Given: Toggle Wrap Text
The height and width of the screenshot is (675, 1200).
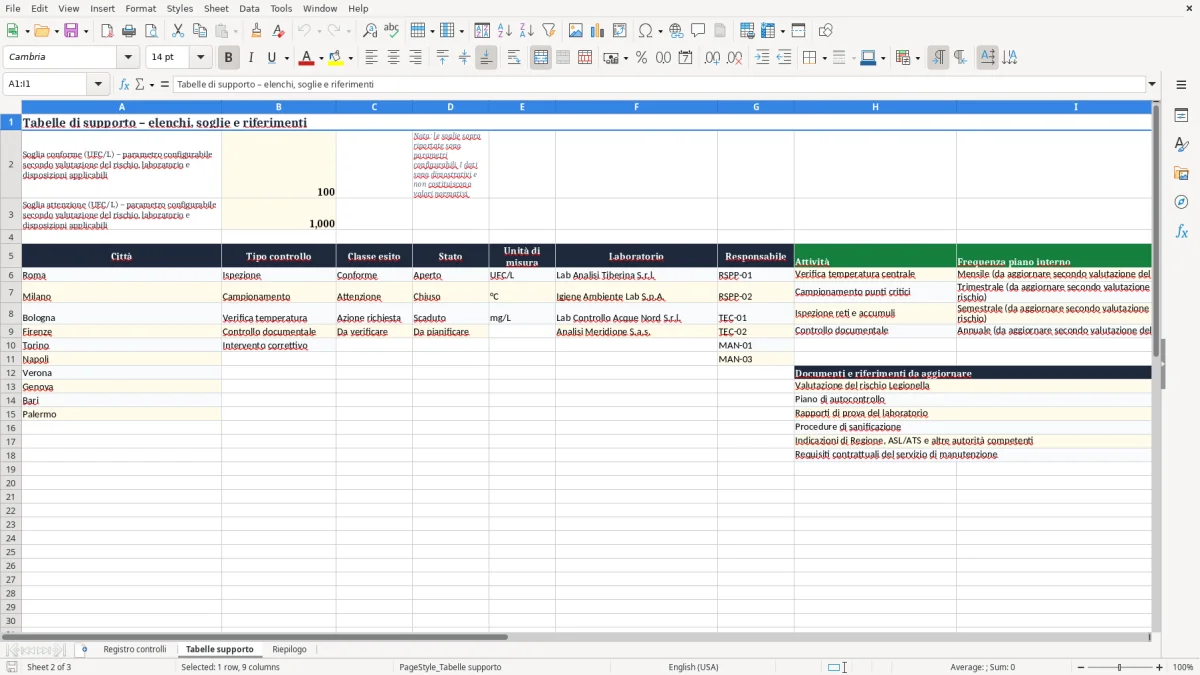Looking at the screenshot, I should click(514, 58).
